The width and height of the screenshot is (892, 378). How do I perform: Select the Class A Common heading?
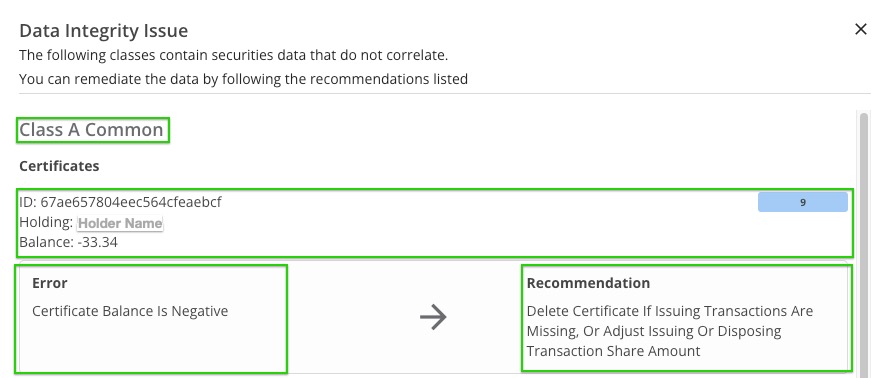(x=92, y=130)
